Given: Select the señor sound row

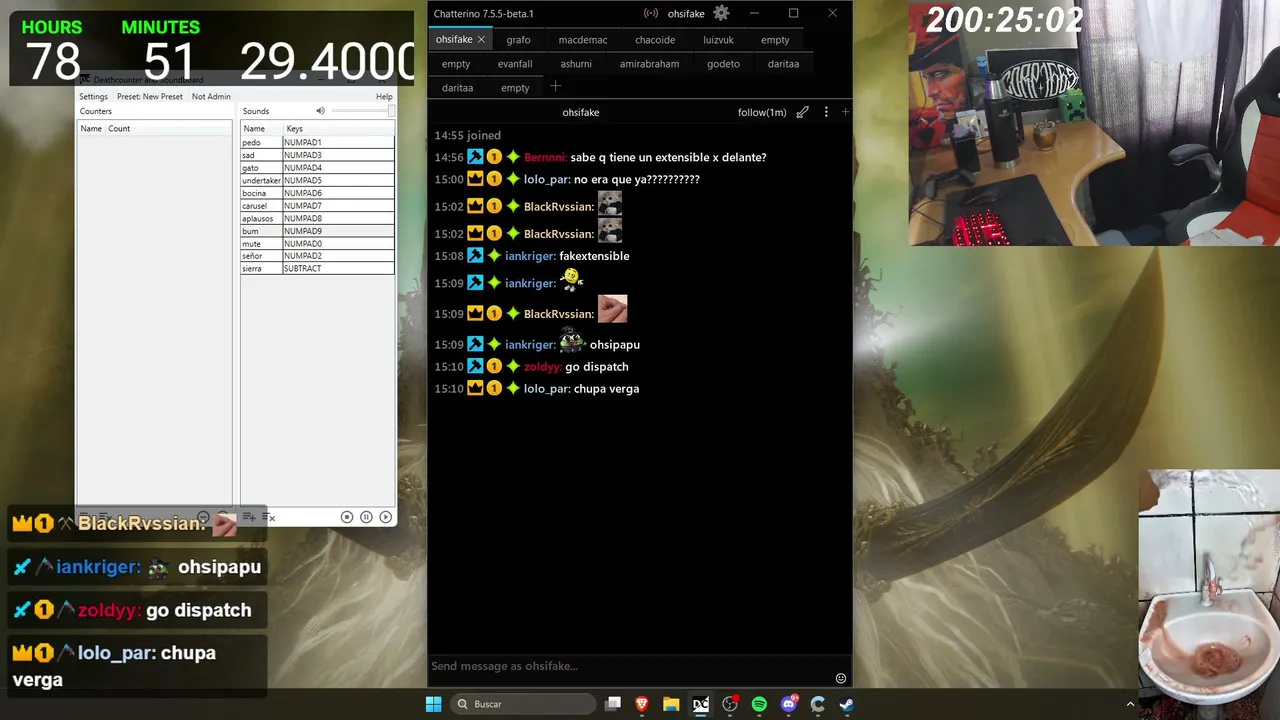Looking at the screenshot, I should pyautogui.click(x=317, y=256).
